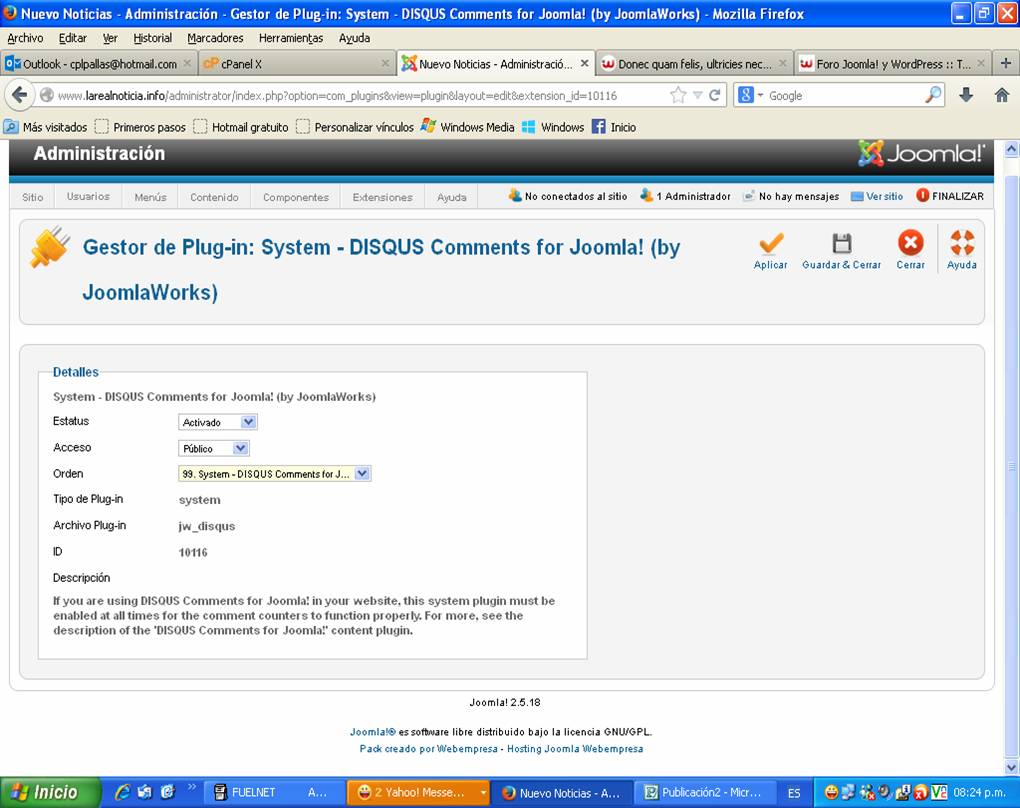The image size is (1020, 808).
Task: Click scrollbar up arrow
Action: coord(1012,149)
